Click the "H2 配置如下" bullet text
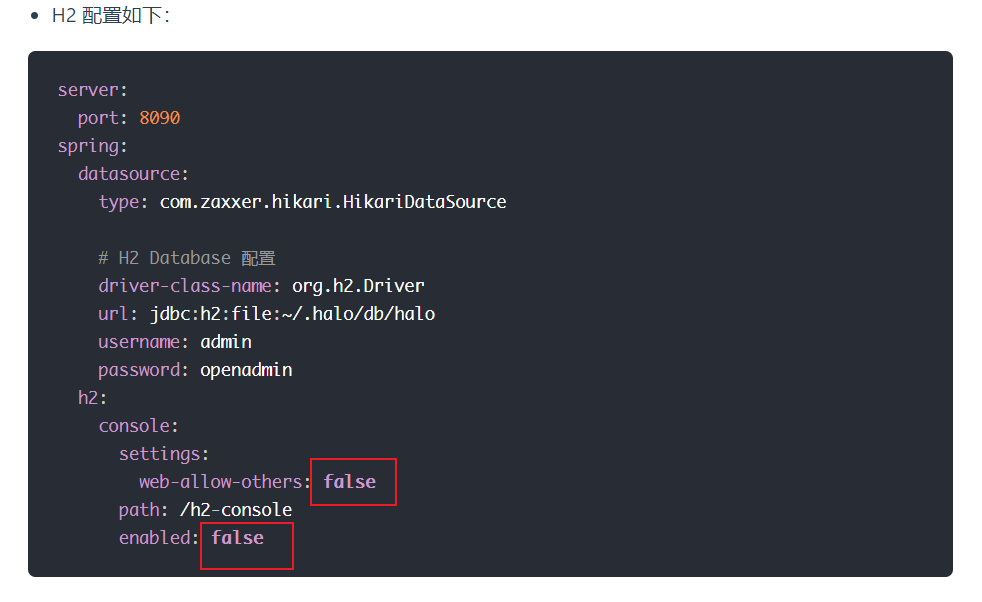This screenshot has height=602, width=982. [110, 16]
